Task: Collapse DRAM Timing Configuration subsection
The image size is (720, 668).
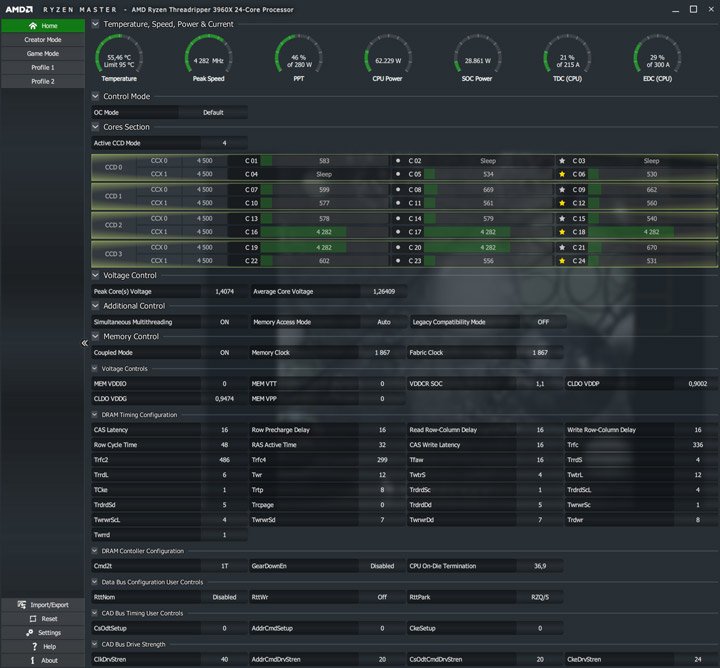Action: [95, 414]
